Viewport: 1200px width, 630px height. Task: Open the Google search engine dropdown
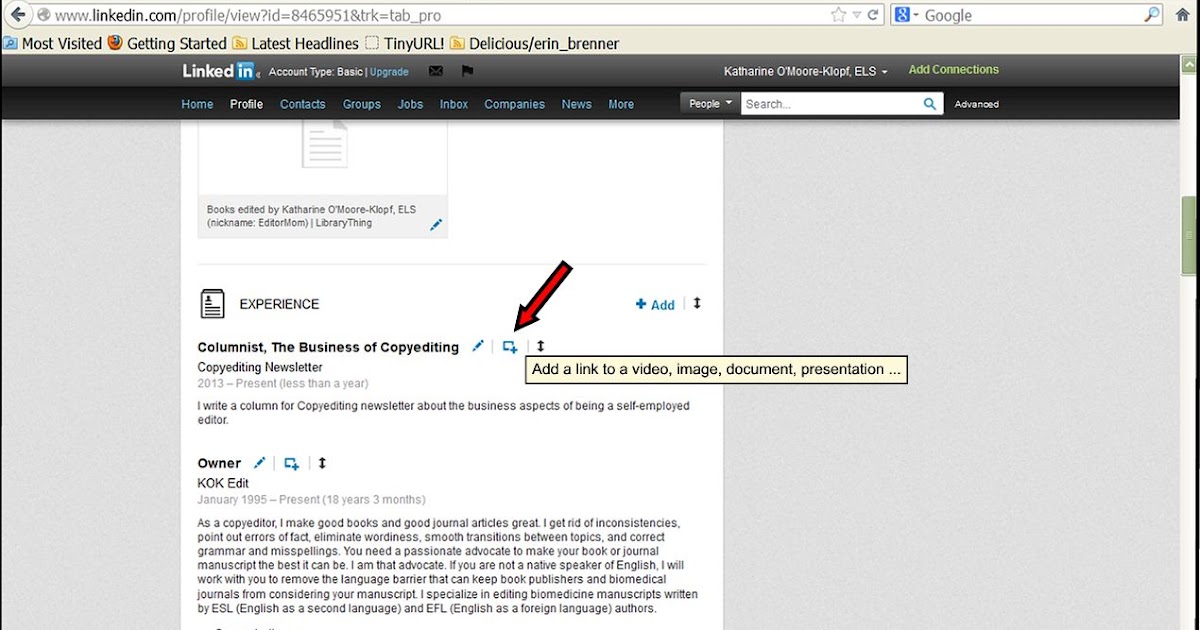pos(906,15)
